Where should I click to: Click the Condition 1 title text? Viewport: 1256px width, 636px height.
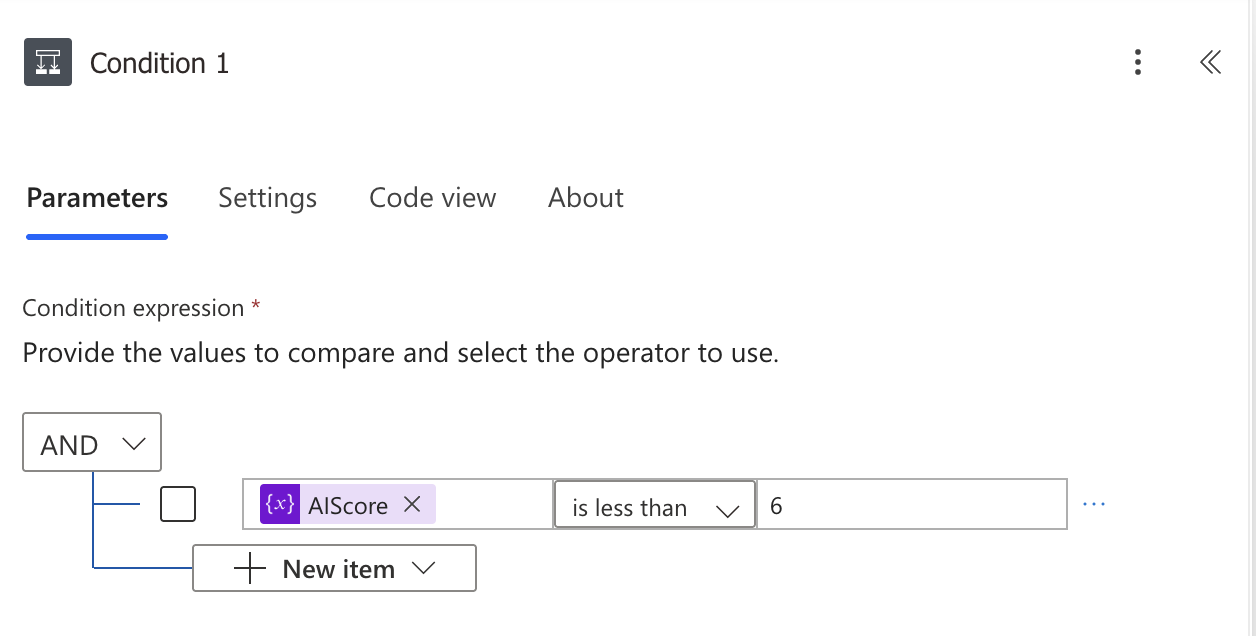(x=159, y=64)
